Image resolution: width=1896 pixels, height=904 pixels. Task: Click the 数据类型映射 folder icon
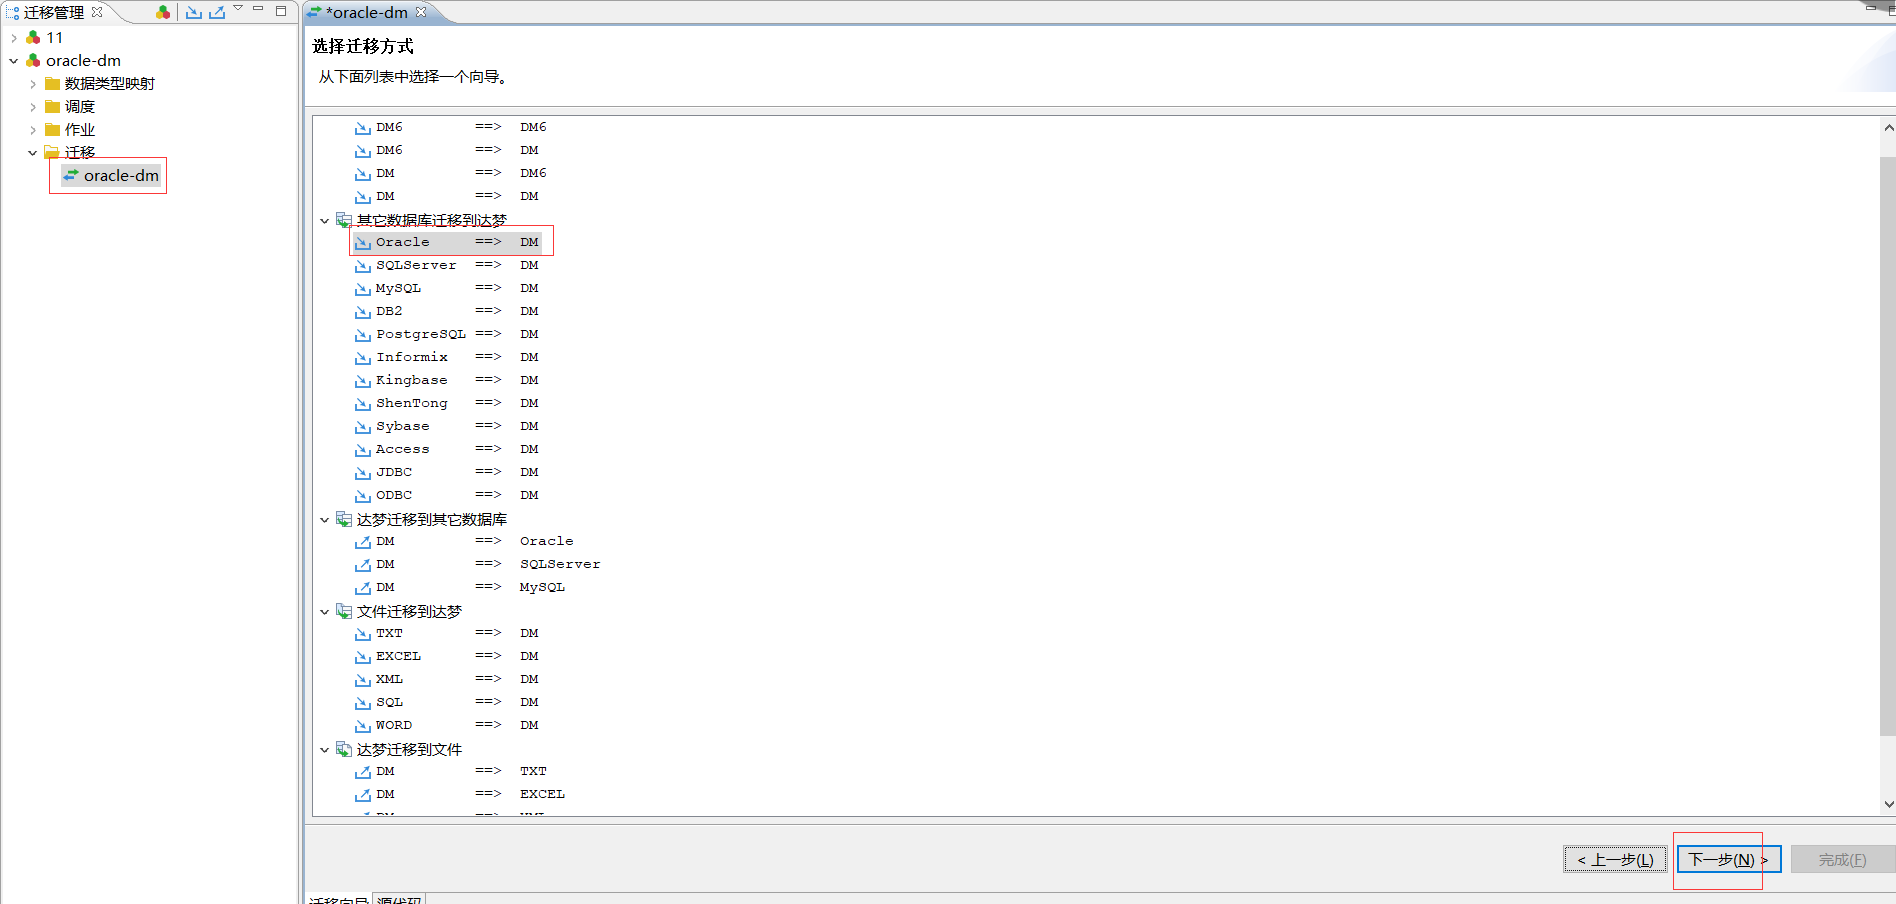pos(52,84)
